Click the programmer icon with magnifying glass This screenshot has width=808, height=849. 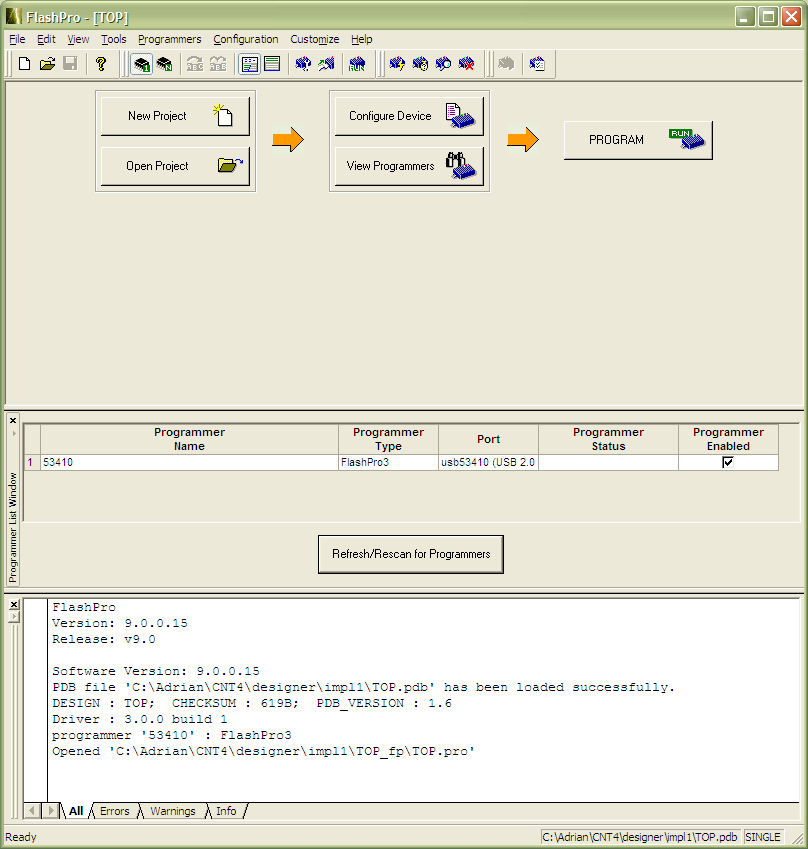pos(443,64)
